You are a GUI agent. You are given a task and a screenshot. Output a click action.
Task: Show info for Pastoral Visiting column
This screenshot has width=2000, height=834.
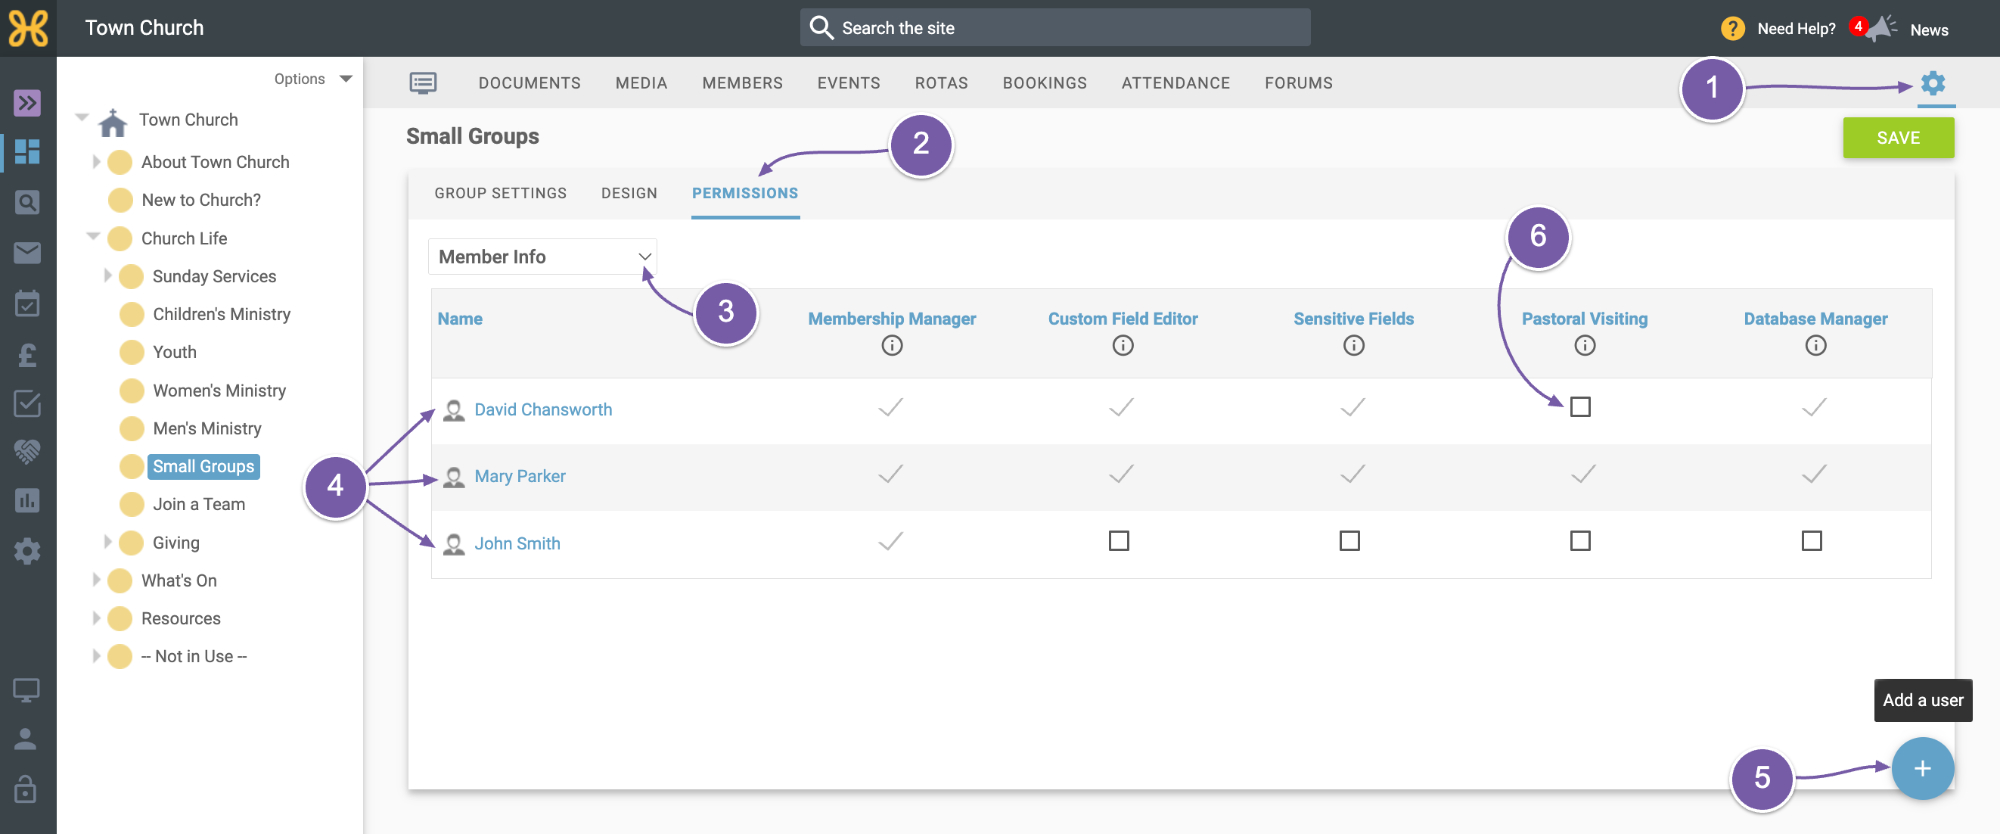click(x=1585, y=345)
